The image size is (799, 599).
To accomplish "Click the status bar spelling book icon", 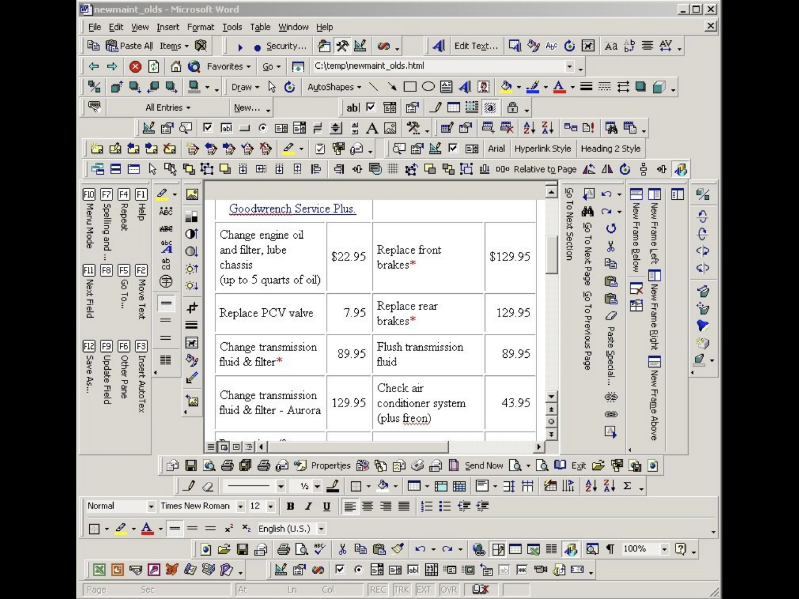I will pos(480,589).
